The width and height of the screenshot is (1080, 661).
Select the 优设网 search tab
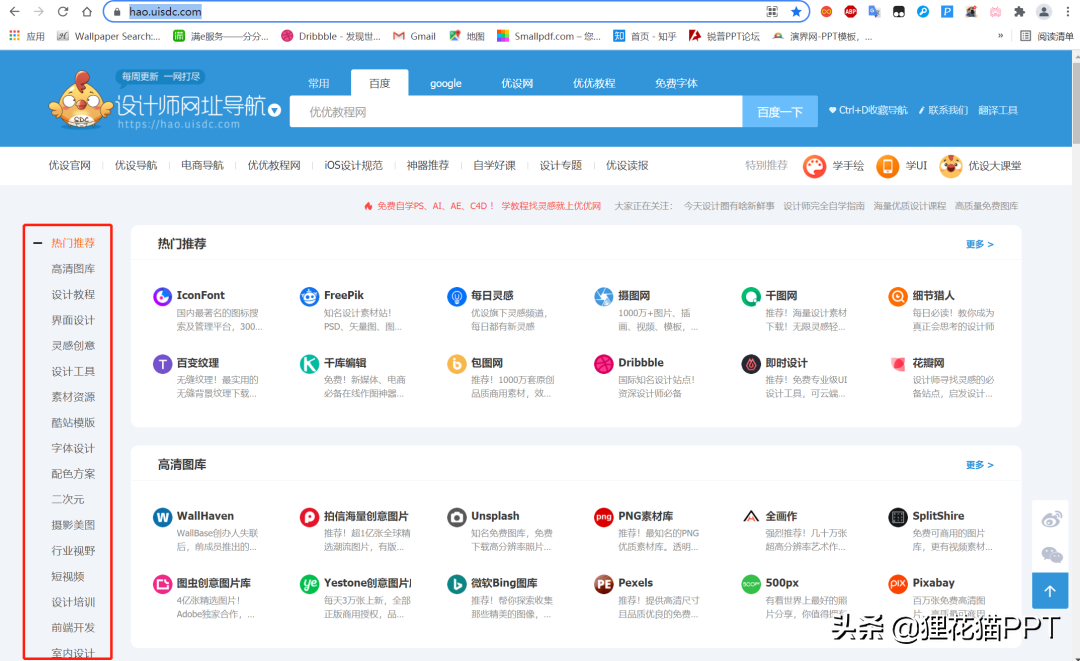pyautogui.click(x=517, y=83)
